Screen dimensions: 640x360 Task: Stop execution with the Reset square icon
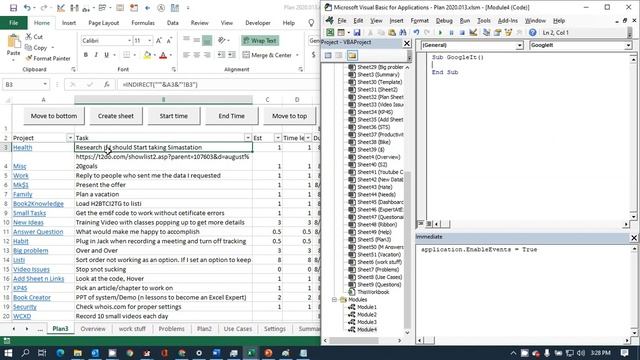[462, 33]
